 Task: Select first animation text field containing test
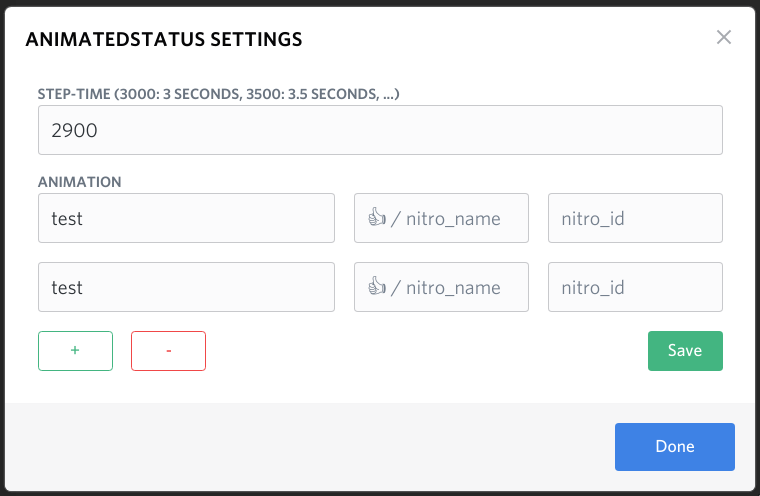pos(187,218)
